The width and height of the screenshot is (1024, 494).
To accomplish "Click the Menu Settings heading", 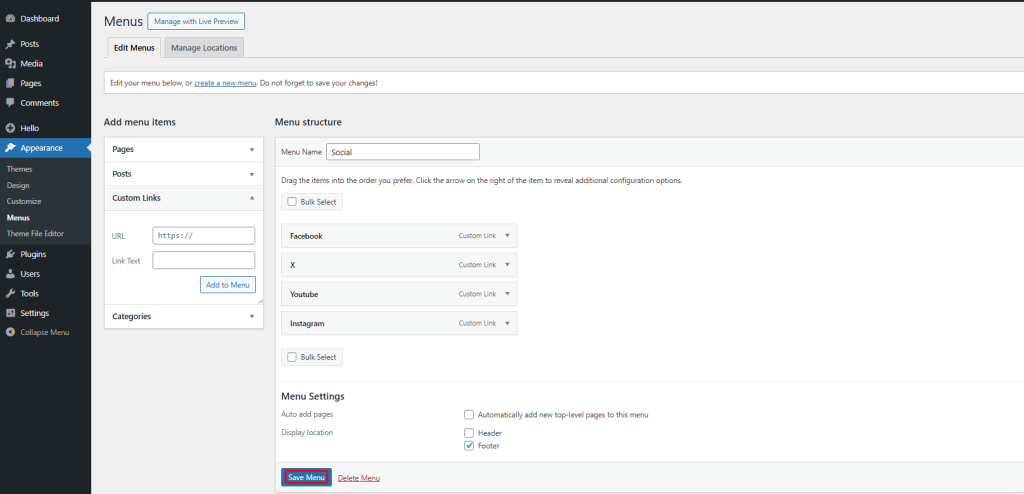I will click(x=313, y=396).
